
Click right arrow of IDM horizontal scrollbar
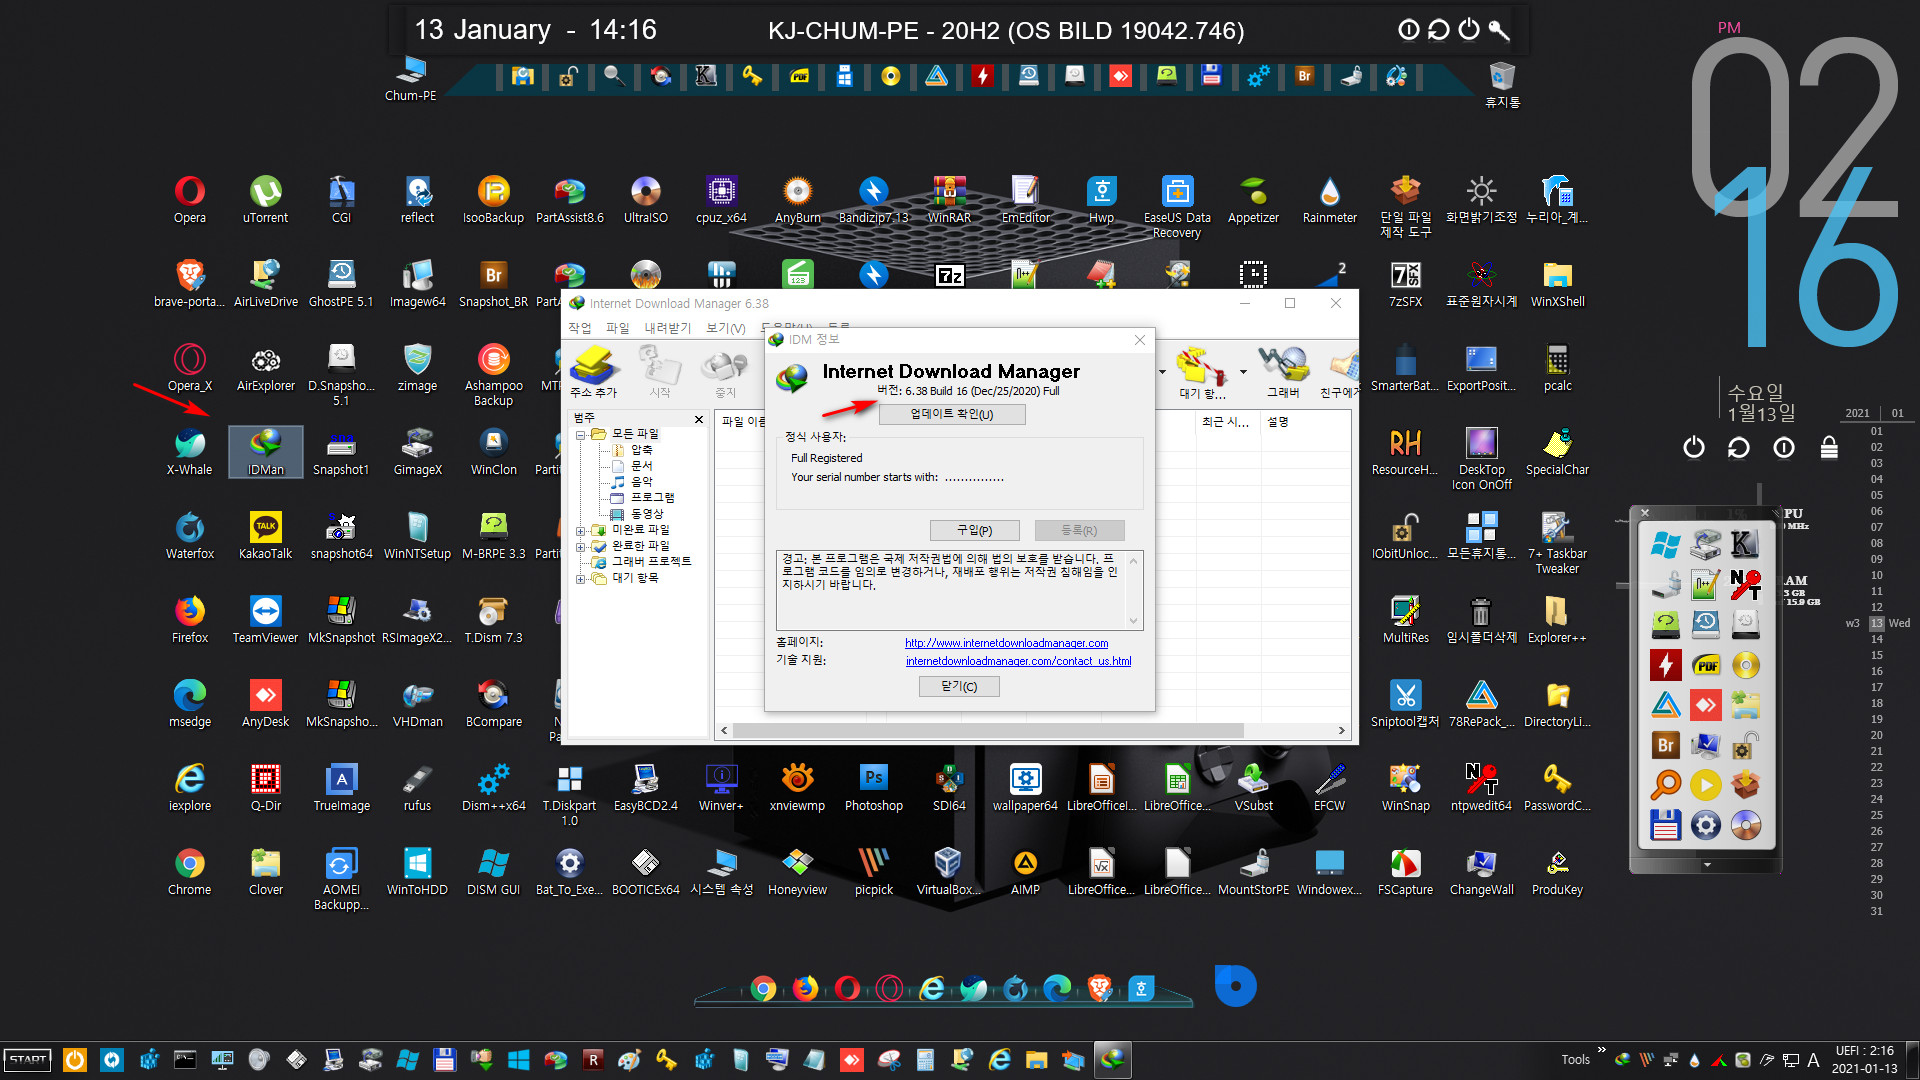[1342, 731]
